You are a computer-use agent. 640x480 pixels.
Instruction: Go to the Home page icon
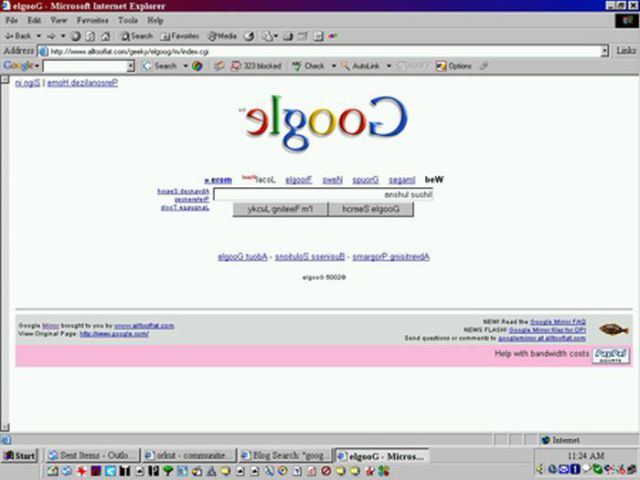[105, 36]
